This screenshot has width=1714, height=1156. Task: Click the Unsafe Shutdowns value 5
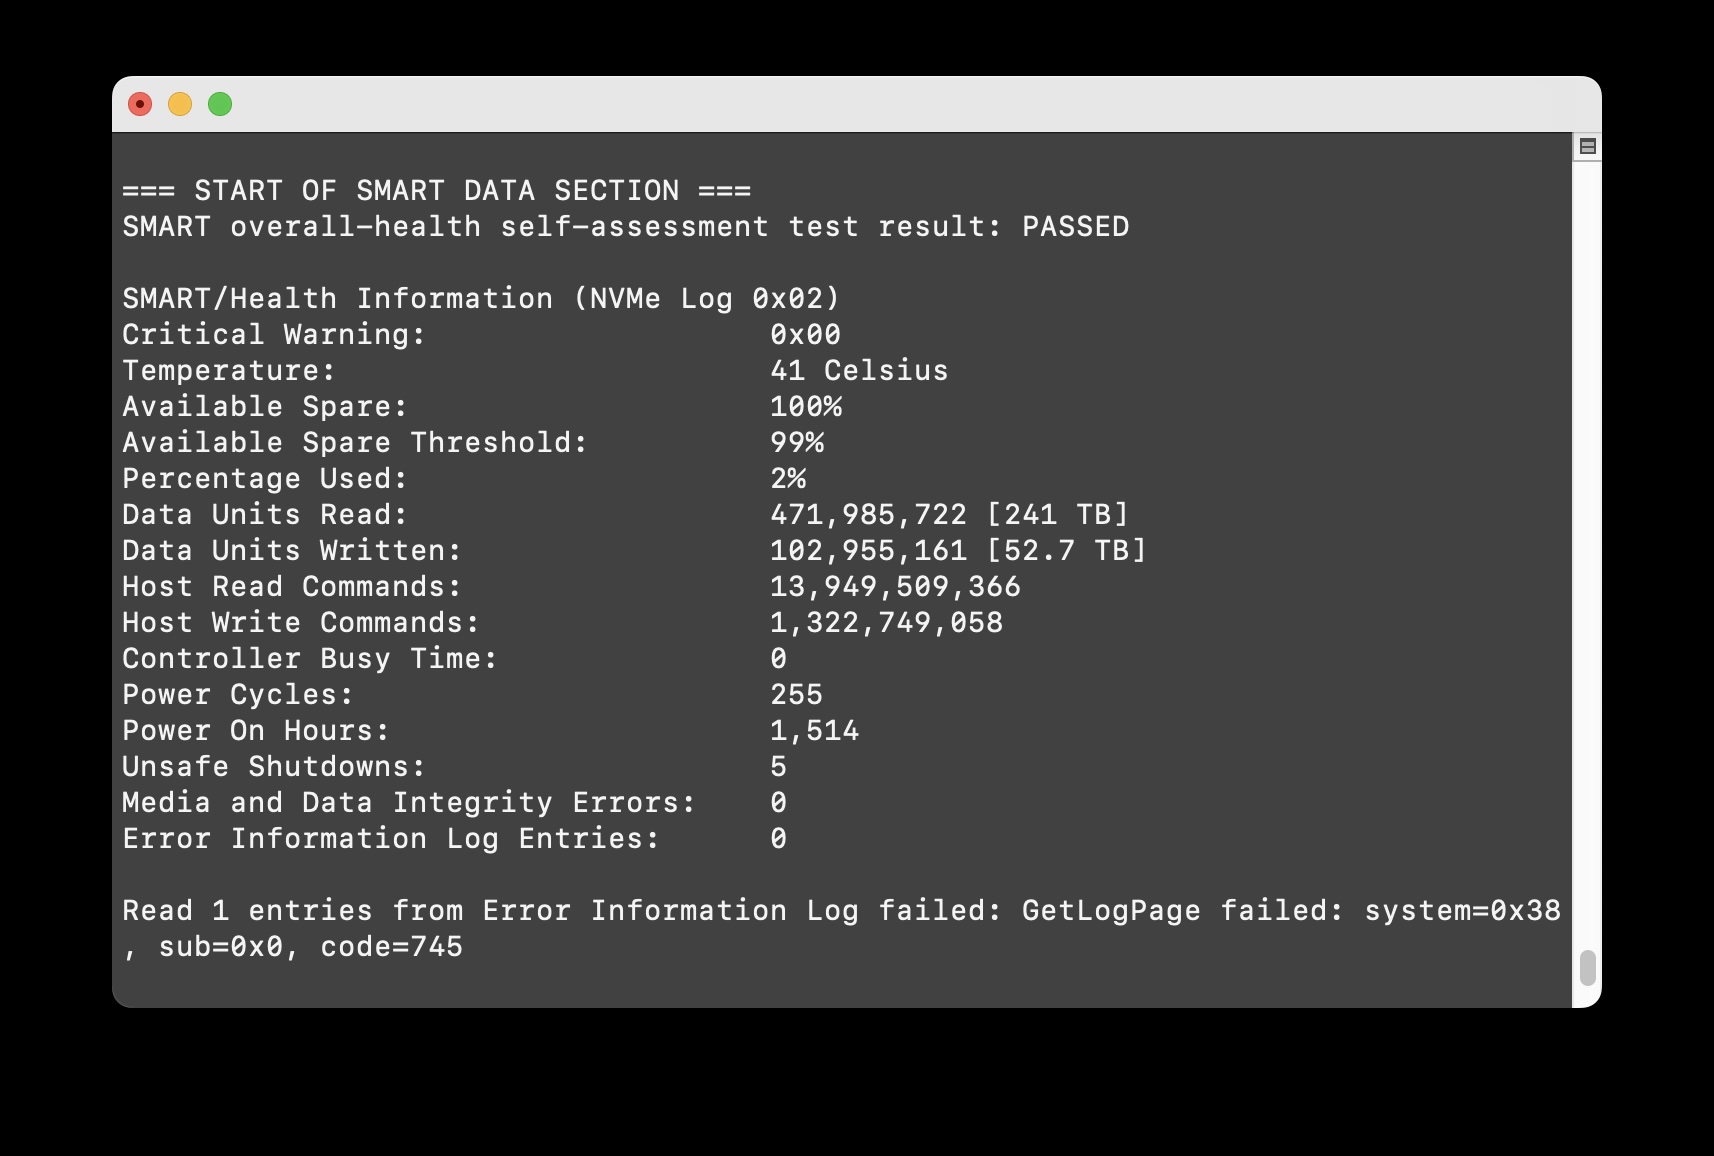(x=779, y=767)
